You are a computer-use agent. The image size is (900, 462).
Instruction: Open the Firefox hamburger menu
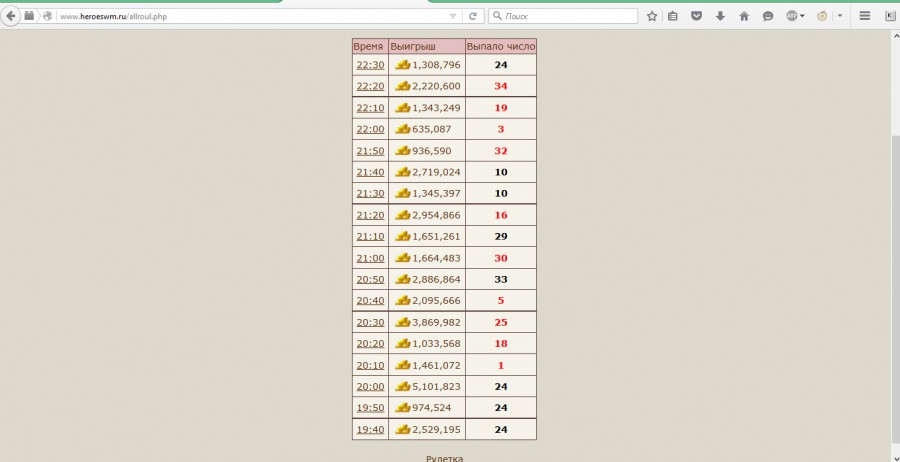864,16
